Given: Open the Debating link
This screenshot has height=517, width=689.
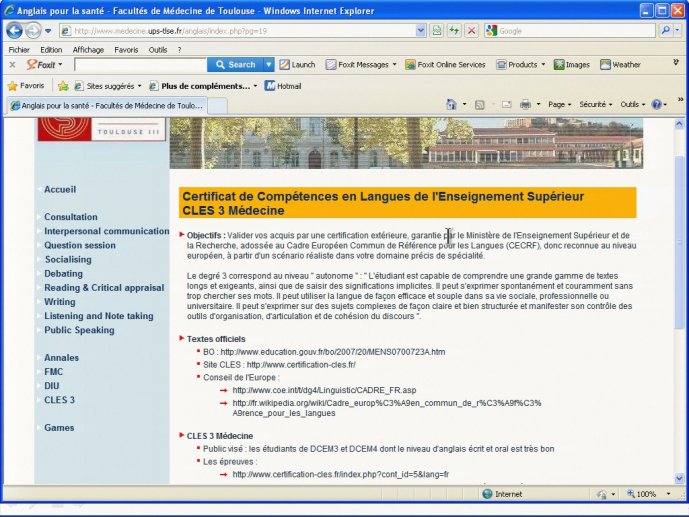Looking at the screenshot, I should click(63, 274).
